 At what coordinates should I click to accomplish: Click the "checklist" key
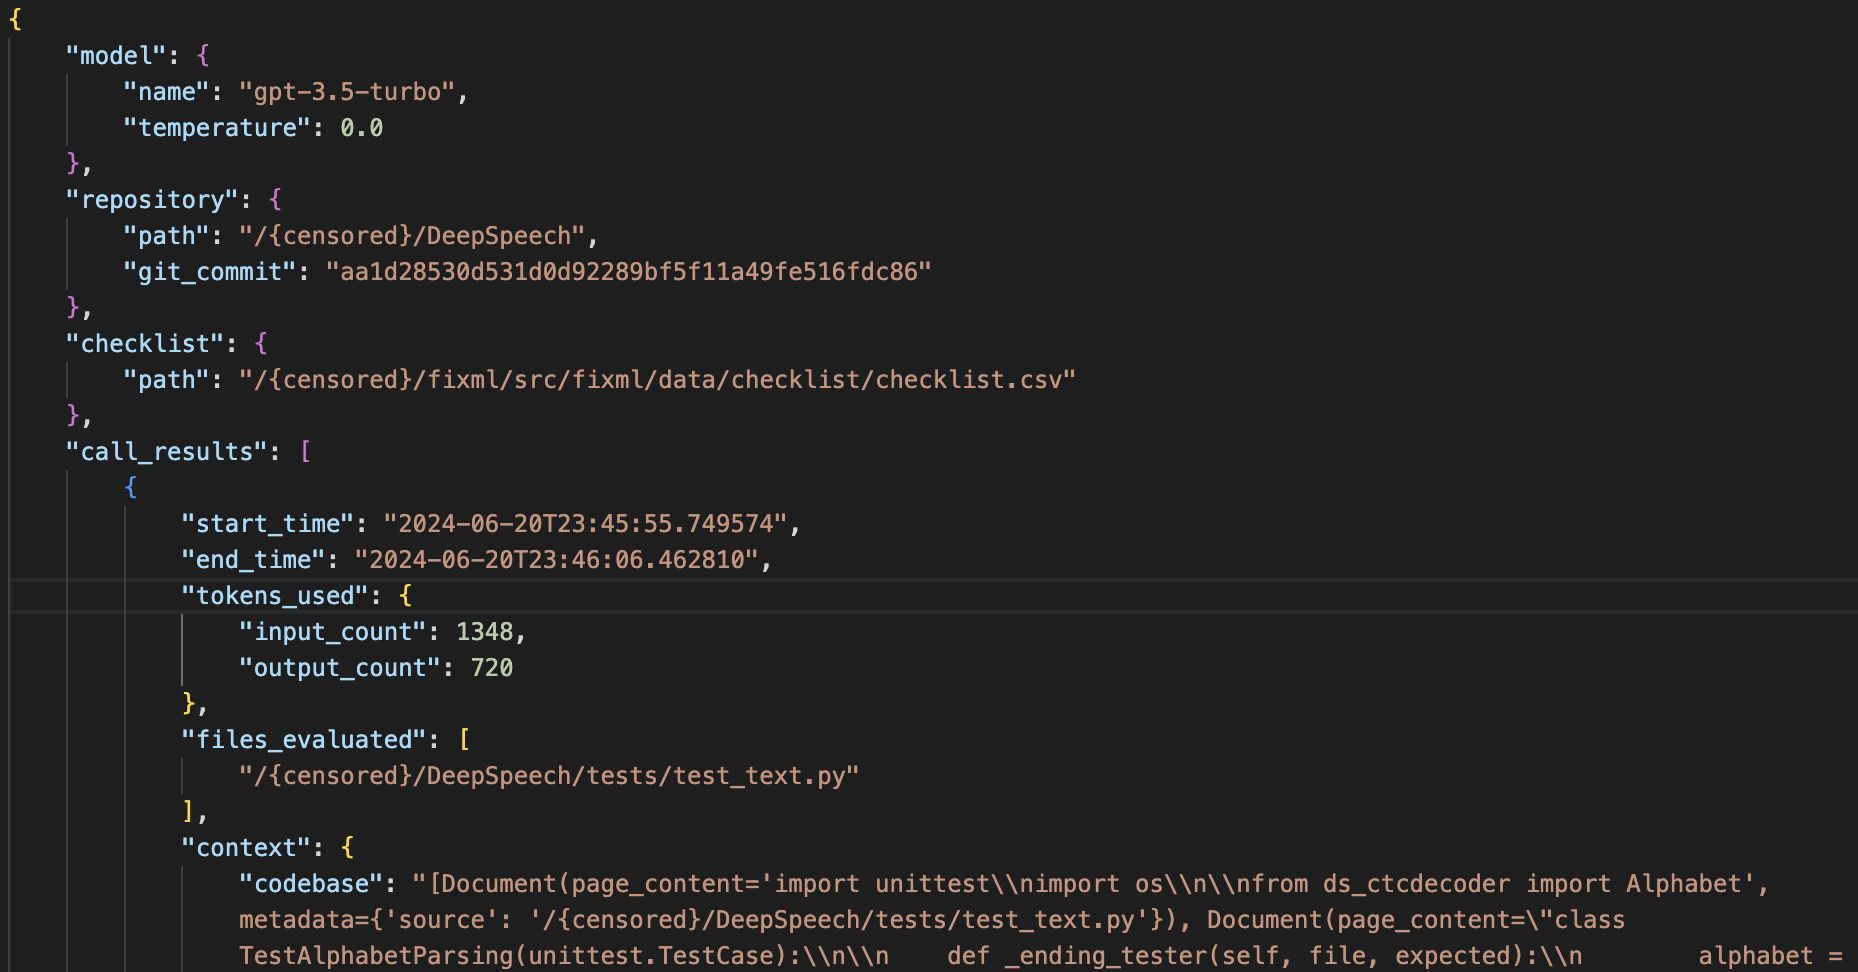point(145,344)
